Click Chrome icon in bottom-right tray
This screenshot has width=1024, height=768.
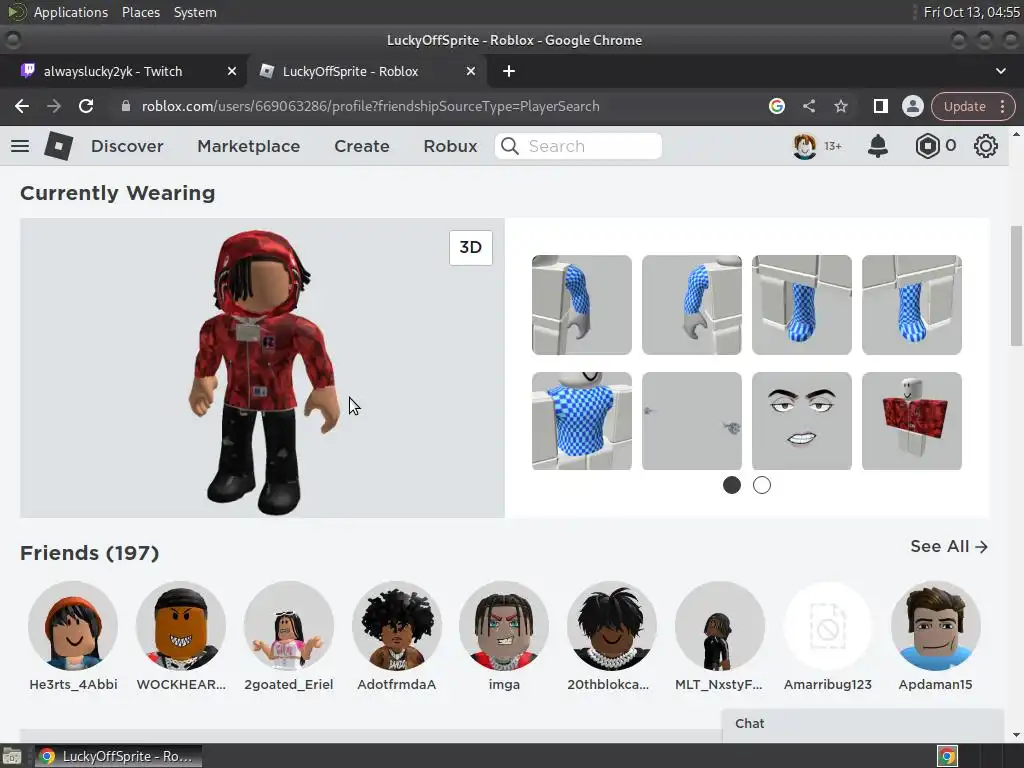click(947, 756)
